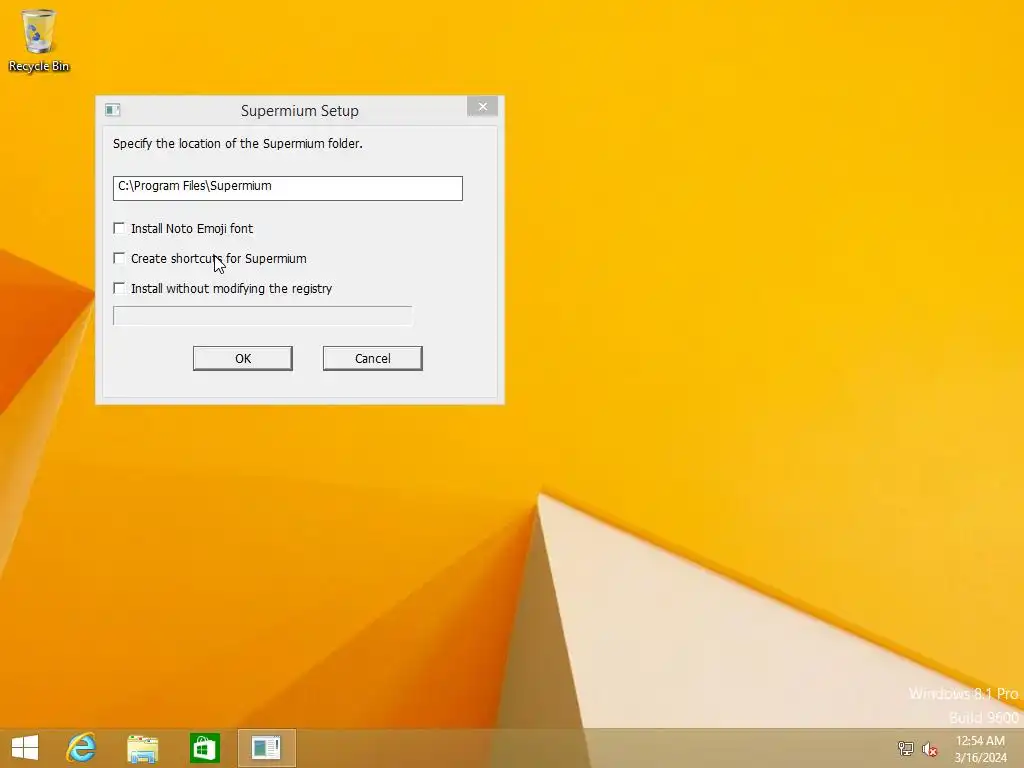Click the installation progress bar
The image size is (1024, 768).
pyautogui.click(x=263, y=315)
